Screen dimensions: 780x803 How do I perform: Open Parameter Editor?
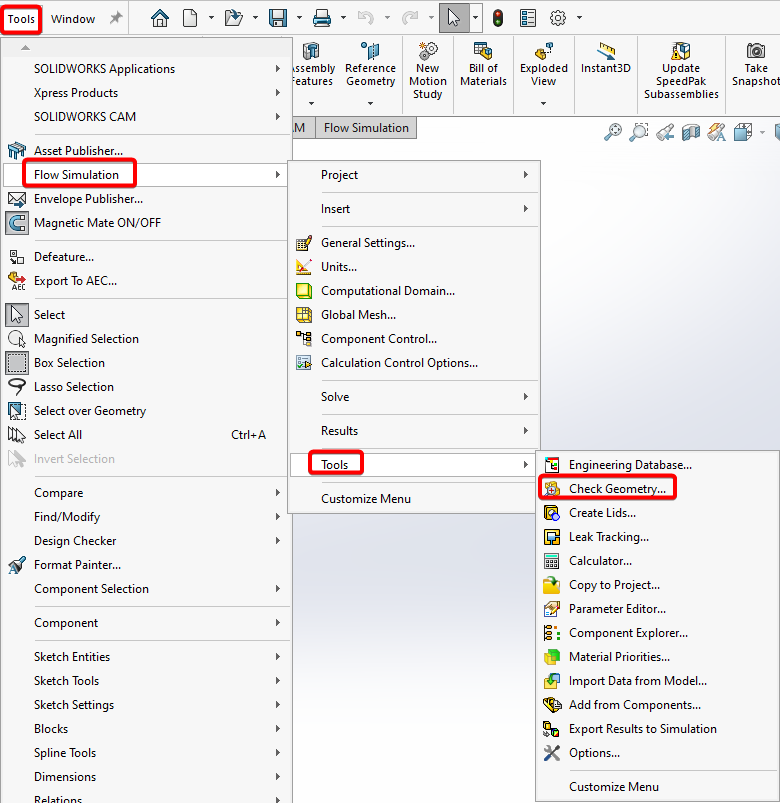[x=657, y=609]
